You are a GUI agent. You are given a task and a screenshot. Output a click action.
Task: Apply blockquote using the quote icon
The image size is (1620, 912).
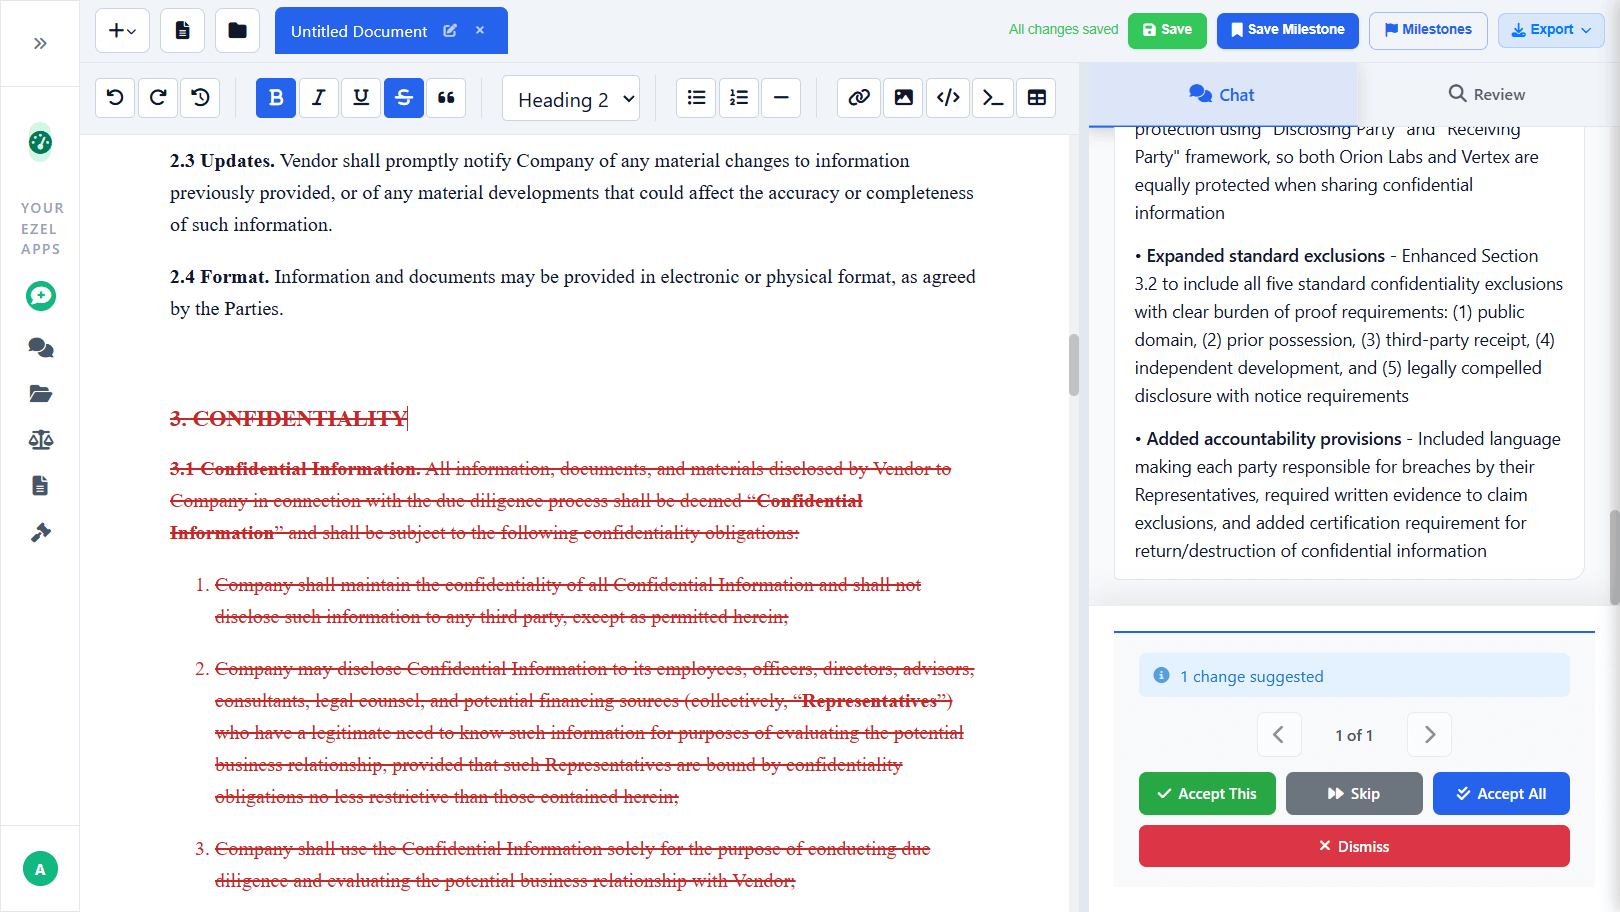[446, 98]
